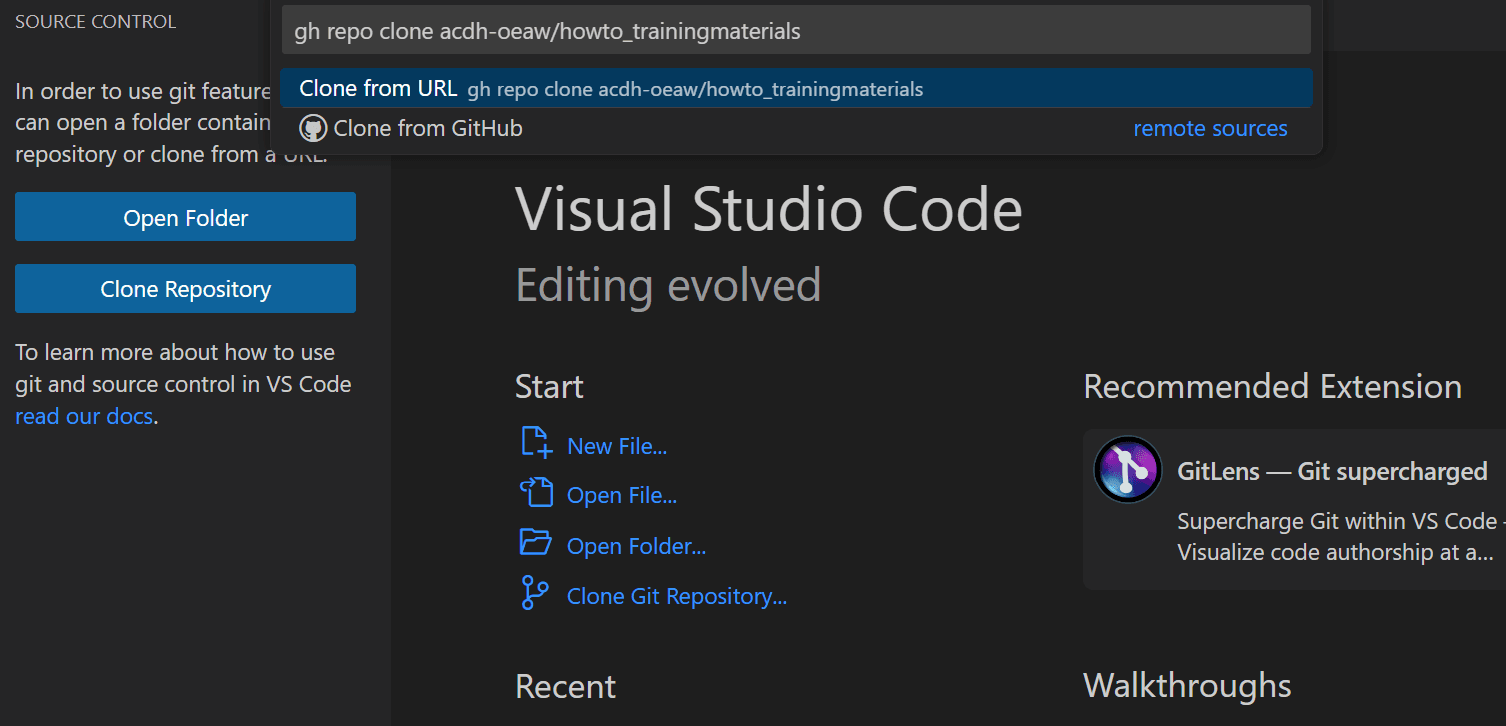Choose the Clone from GitHub entry

(428, 128)
